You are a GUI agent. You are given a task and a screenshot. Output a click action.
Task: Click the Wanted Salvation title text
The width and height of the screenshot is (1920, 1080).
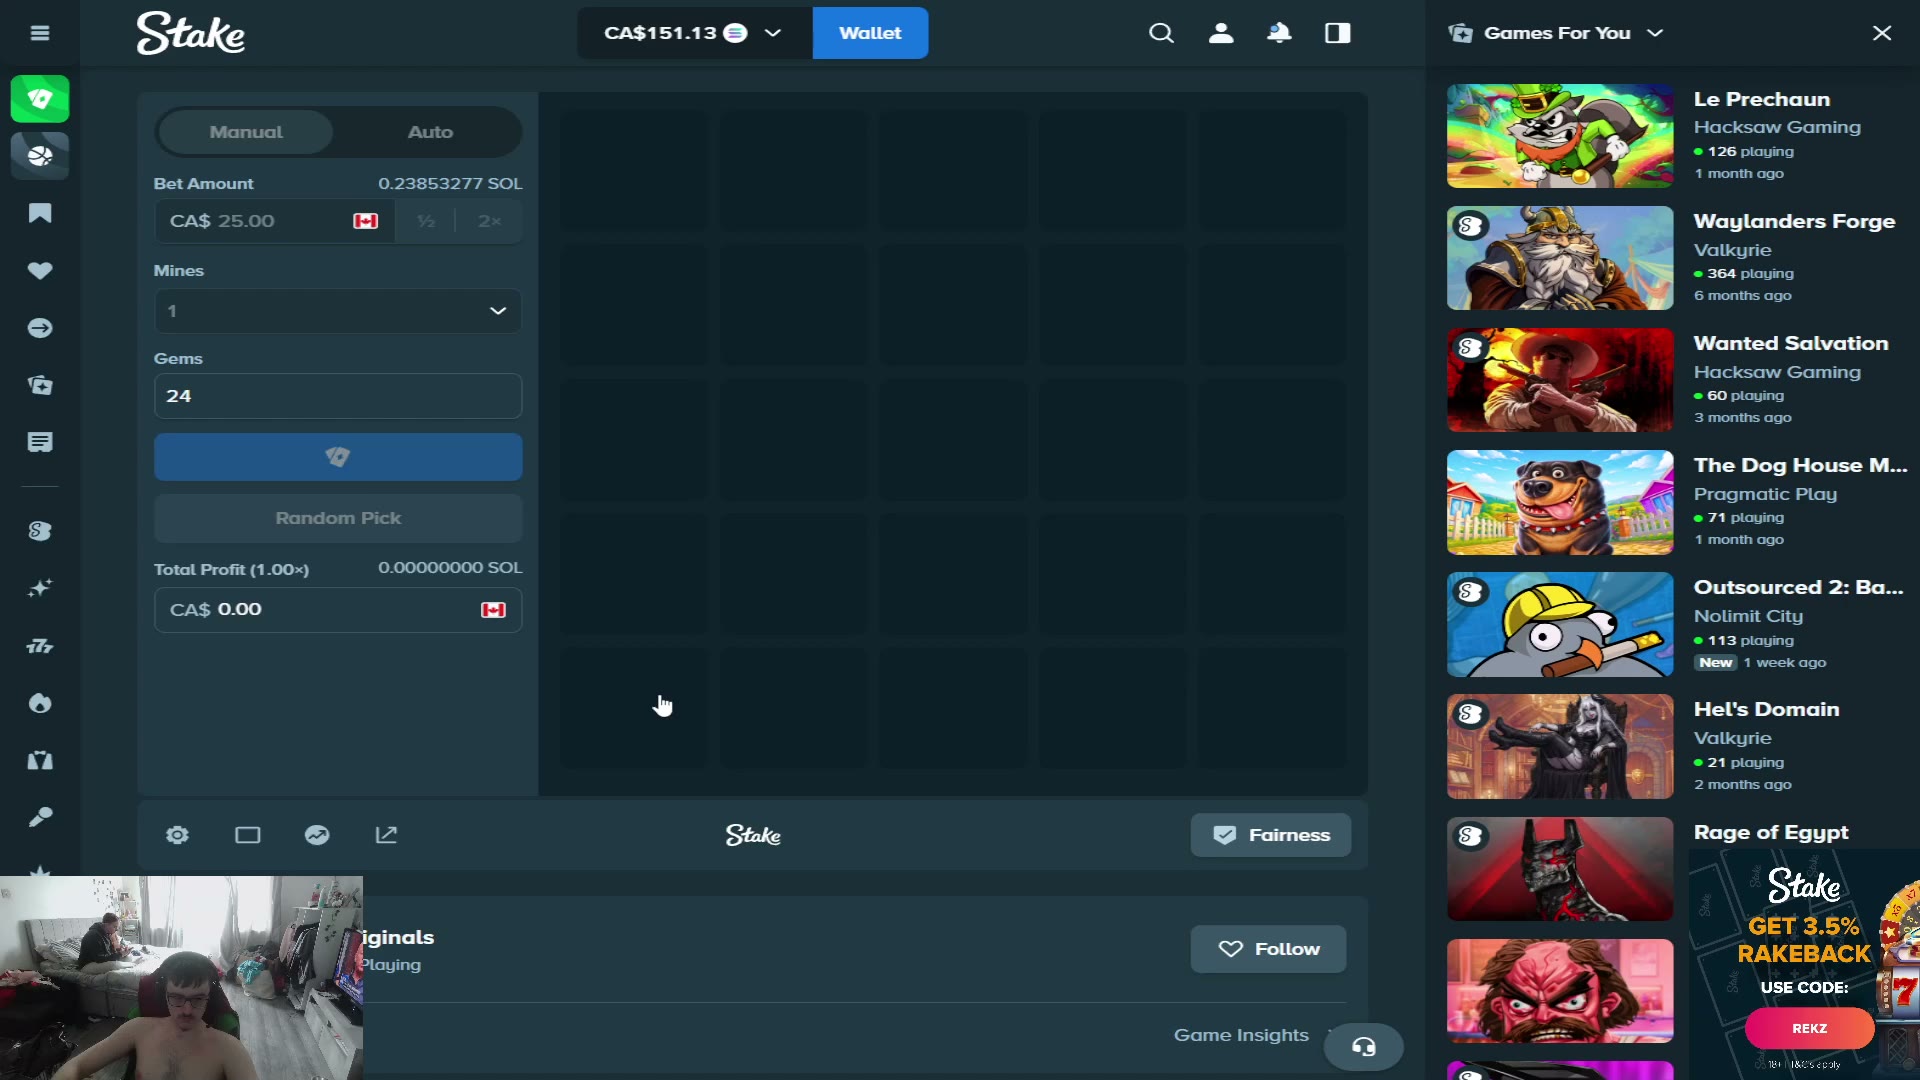pyautogui.click(x=1791, y=343)
